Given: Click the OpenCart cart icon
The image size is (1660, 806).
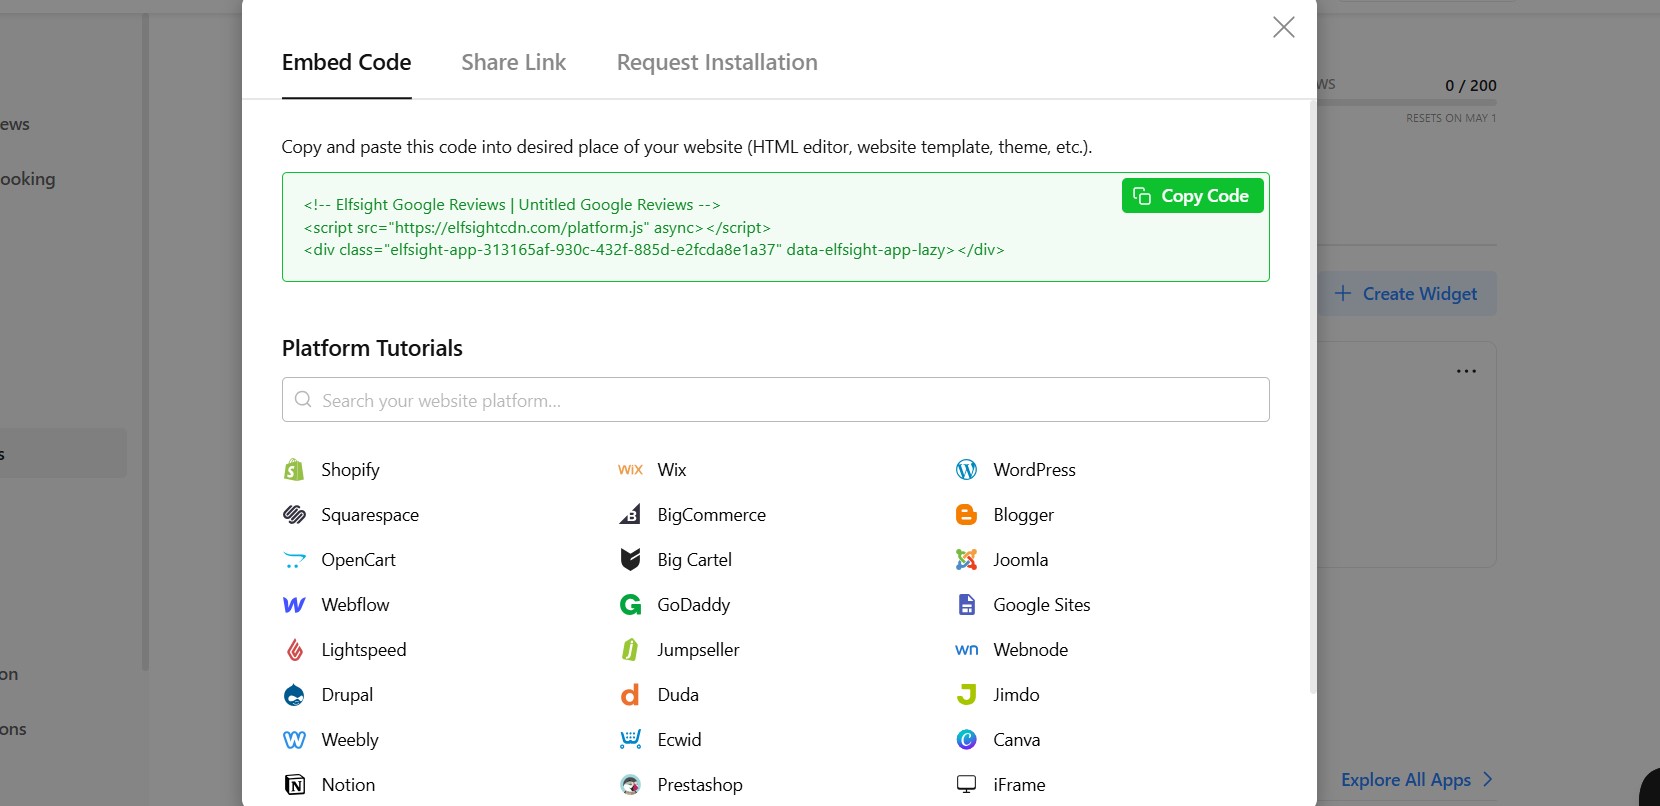Looking at the screenshot, I should (x=294, y=560).
